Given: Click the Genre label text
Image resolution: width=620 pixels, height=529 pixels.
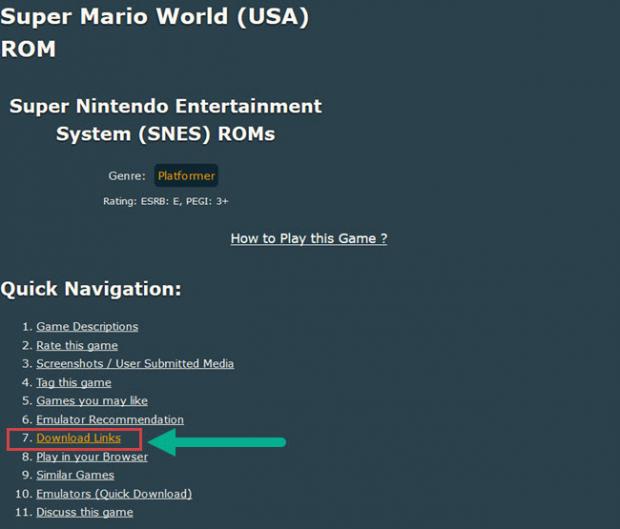Looking at the screenshot, I should pyautogui.click(x=127, y=176).
